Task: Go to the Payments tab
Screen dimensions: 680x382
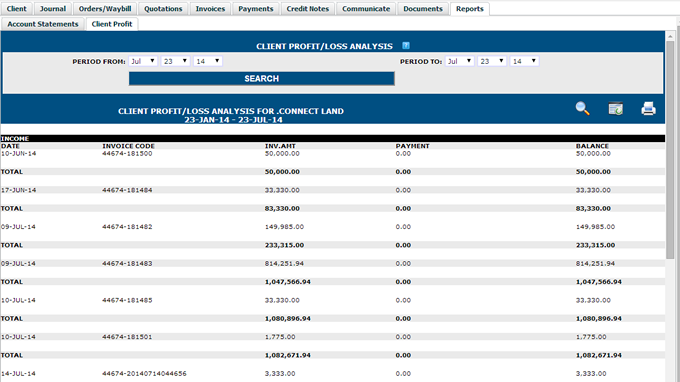Action: tap(256, 9)
